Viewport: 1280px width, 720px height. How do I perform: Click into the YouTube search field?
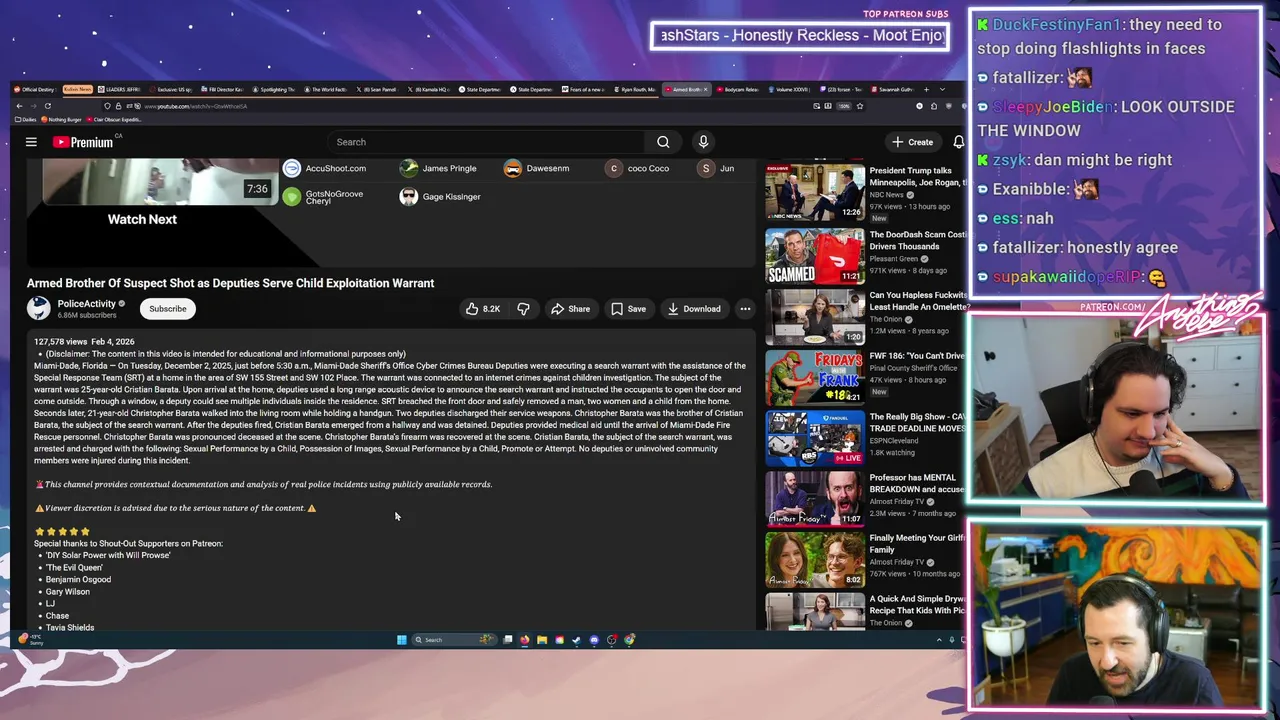(x=488, y=142)
